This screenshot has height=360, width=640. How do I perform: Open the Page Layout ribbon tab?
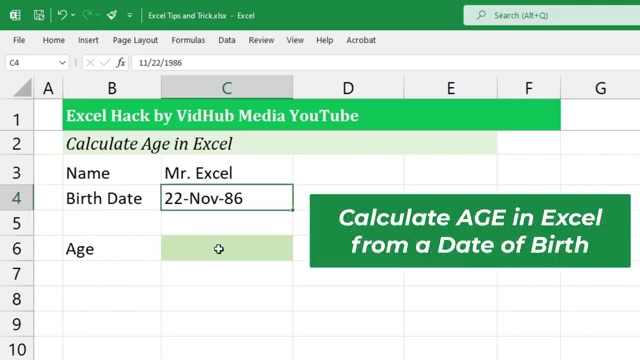[x=135, y=40]
